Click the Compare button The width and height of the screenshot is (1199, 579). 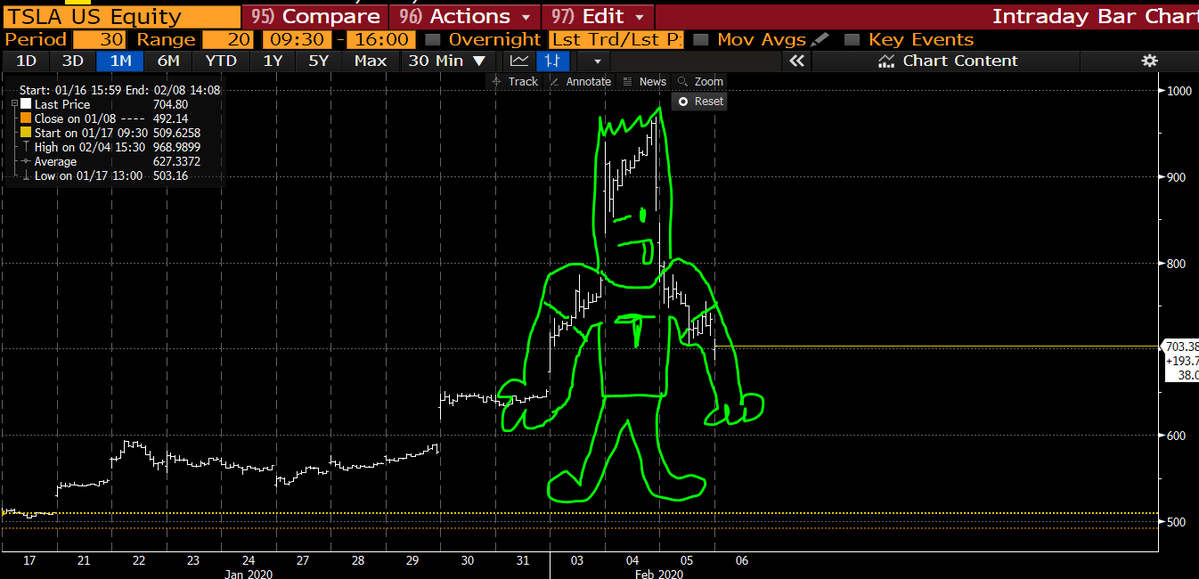click(x=317, y=17)
